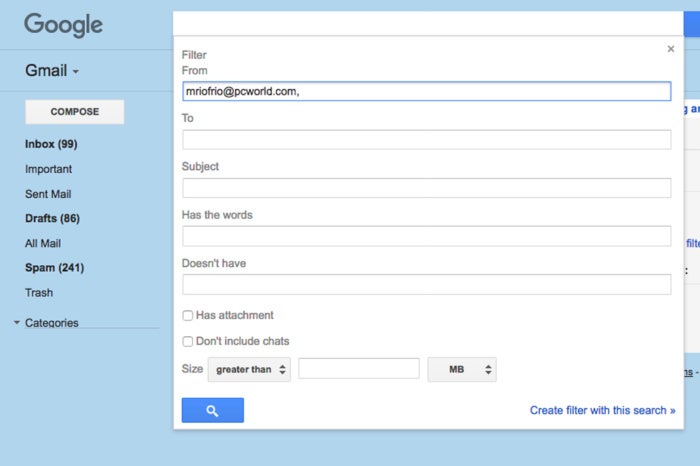
Task: Click the blue search magnifier button
Action: coord(212,410)
